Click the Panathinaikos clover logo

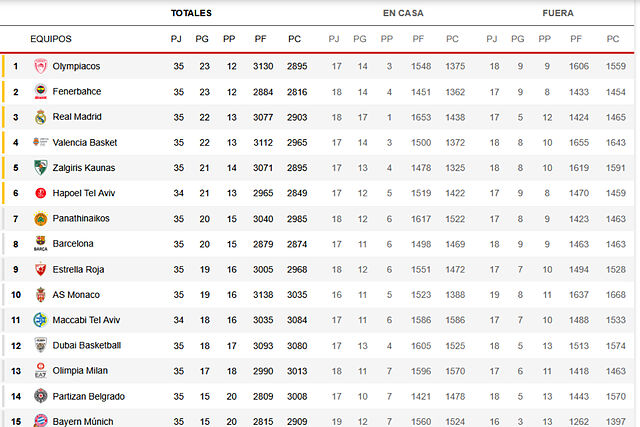point(40,218)
